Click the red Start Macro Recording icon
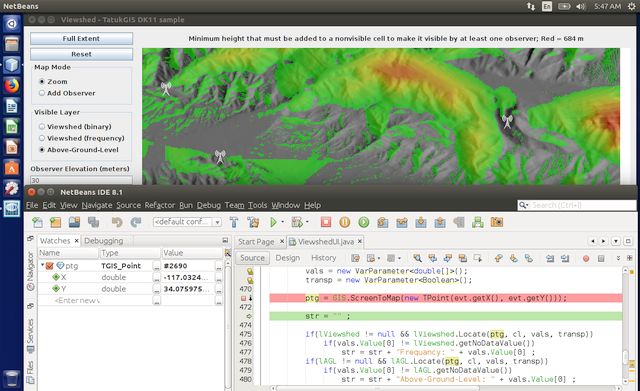Image resolution: width=640 pixels, height=391 pixels. pos(586,258)
